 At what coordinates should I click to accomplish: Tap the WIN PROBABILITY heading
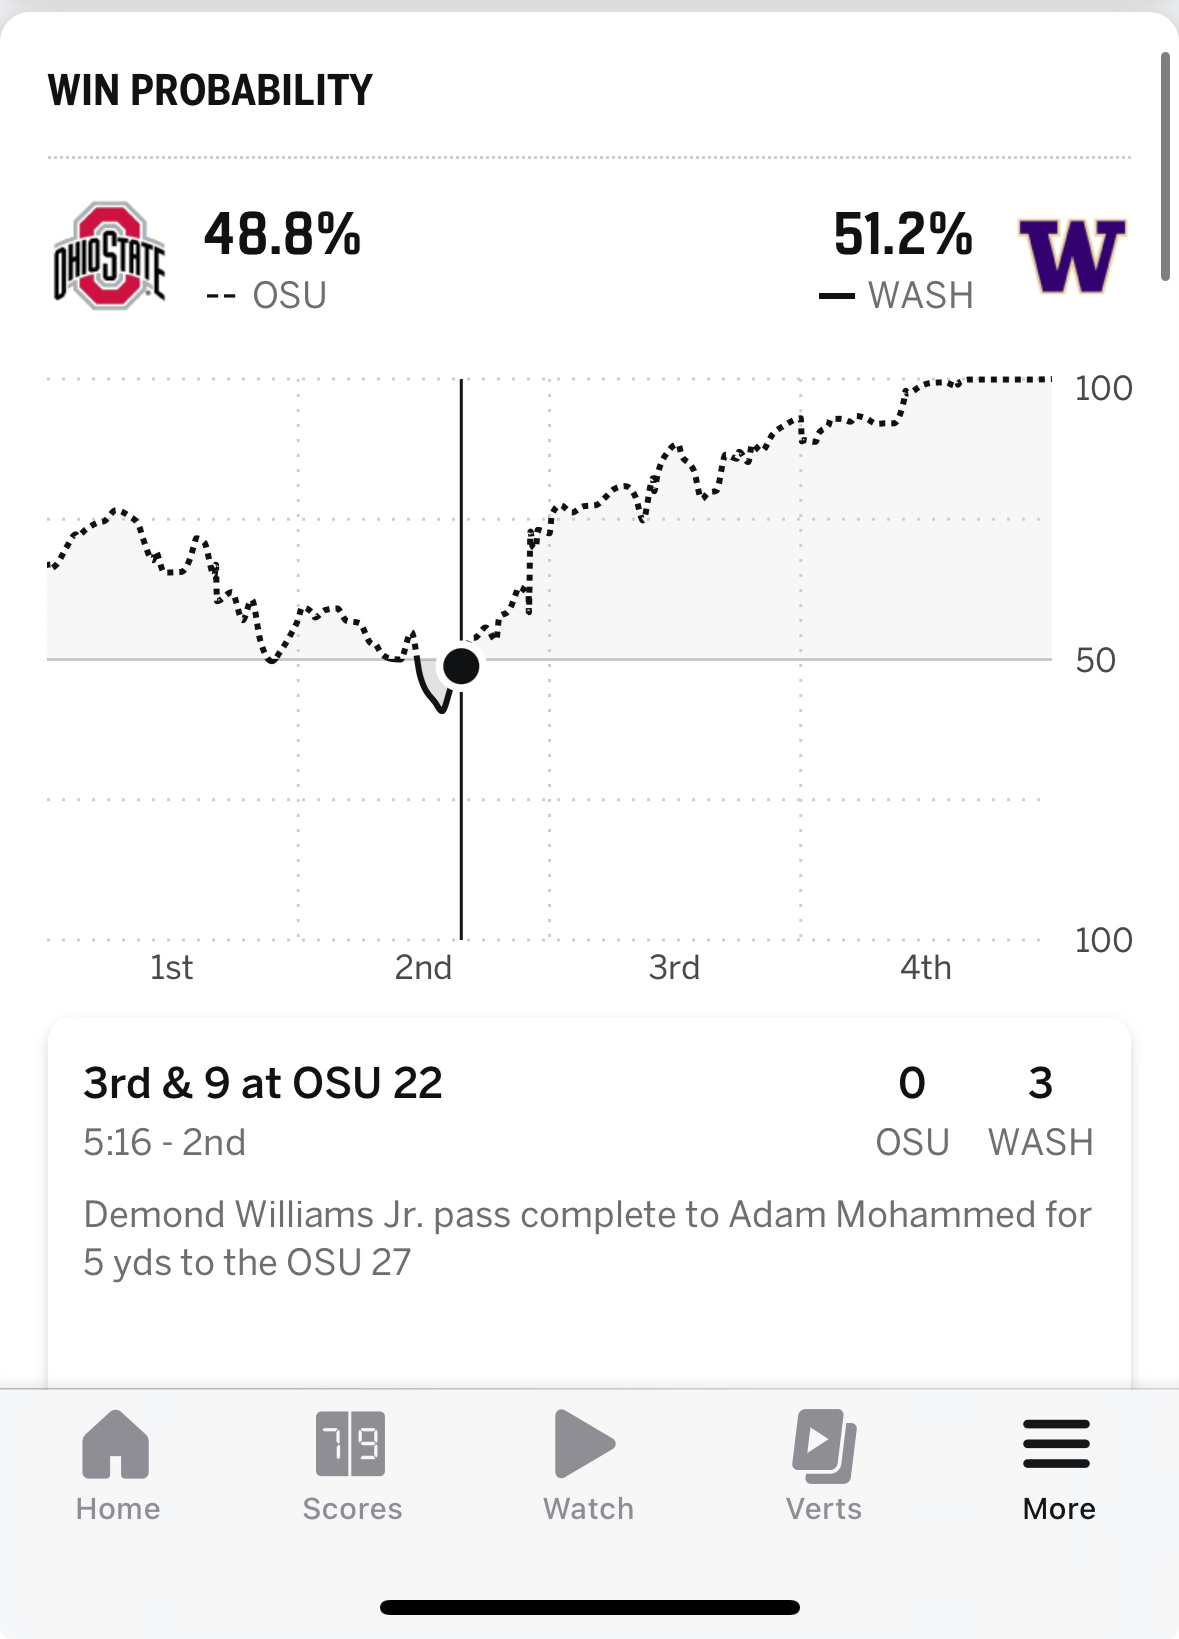(210, 91)
